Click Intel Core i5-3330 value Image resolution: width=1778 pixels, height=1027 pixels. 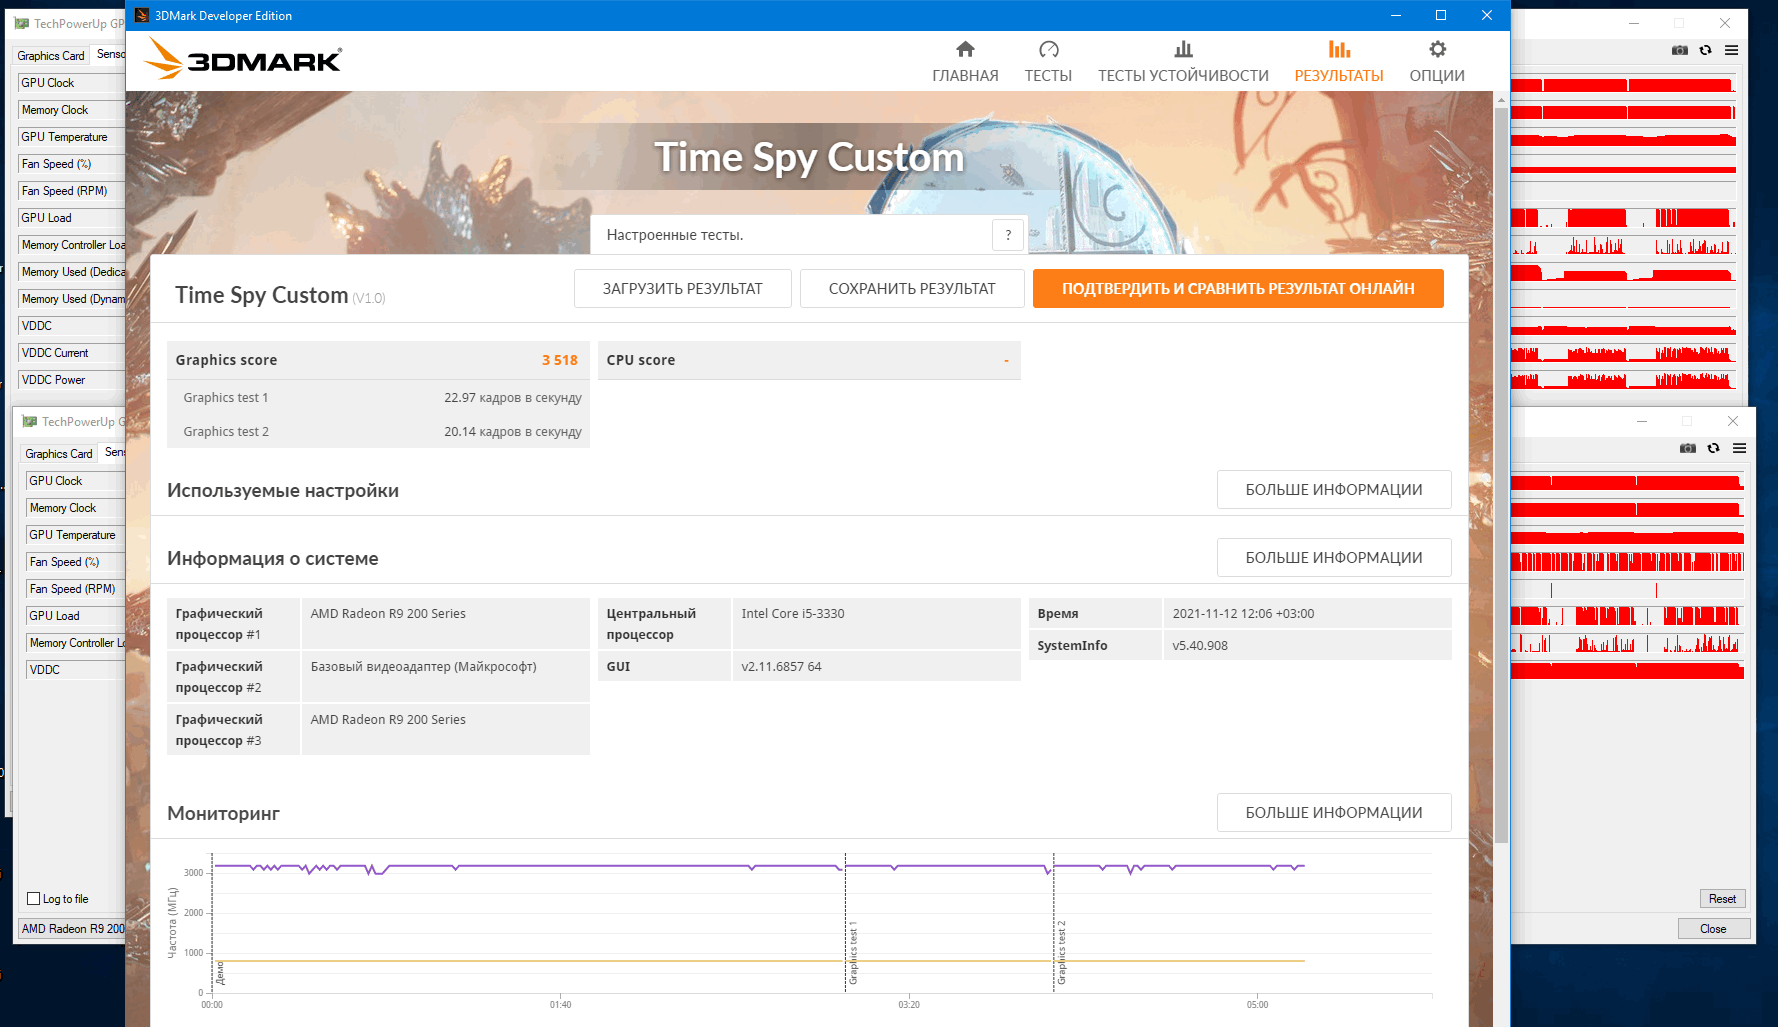(793, 614)
